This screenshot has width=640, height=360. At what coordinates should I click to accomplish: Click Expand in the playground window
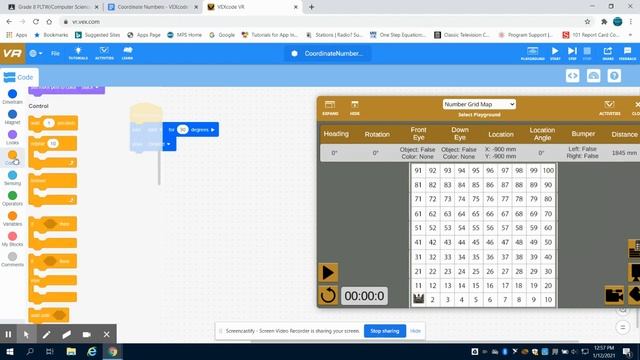(x=330, y=108)
